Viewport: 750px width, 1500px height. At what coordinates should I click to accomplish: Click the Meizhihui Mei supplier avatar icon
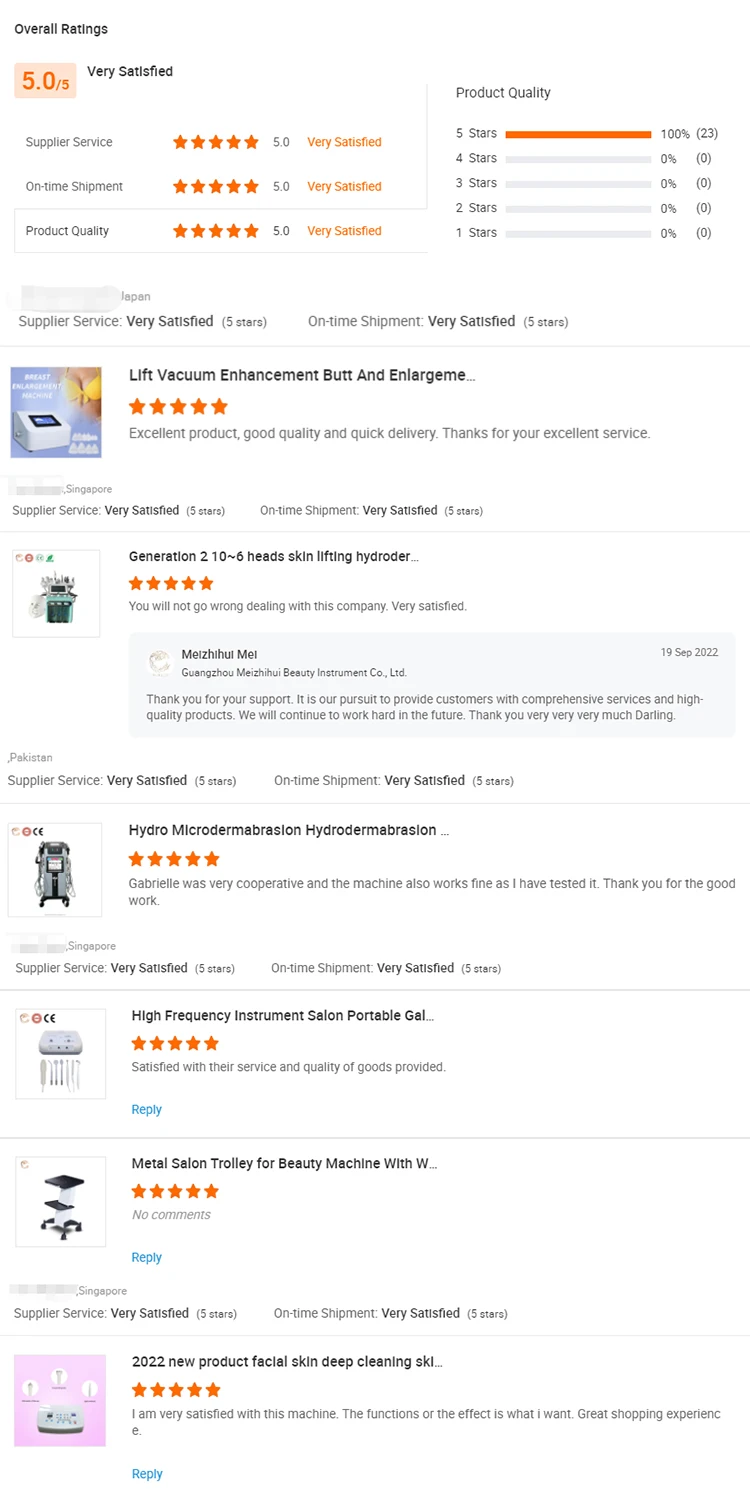click(x=160, y=662)
